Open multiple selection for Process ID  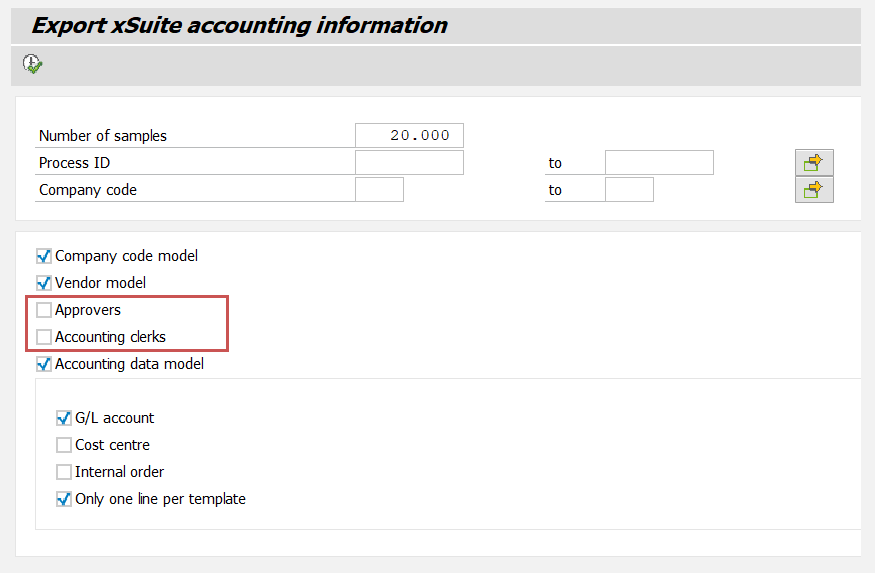coord(814,162)
